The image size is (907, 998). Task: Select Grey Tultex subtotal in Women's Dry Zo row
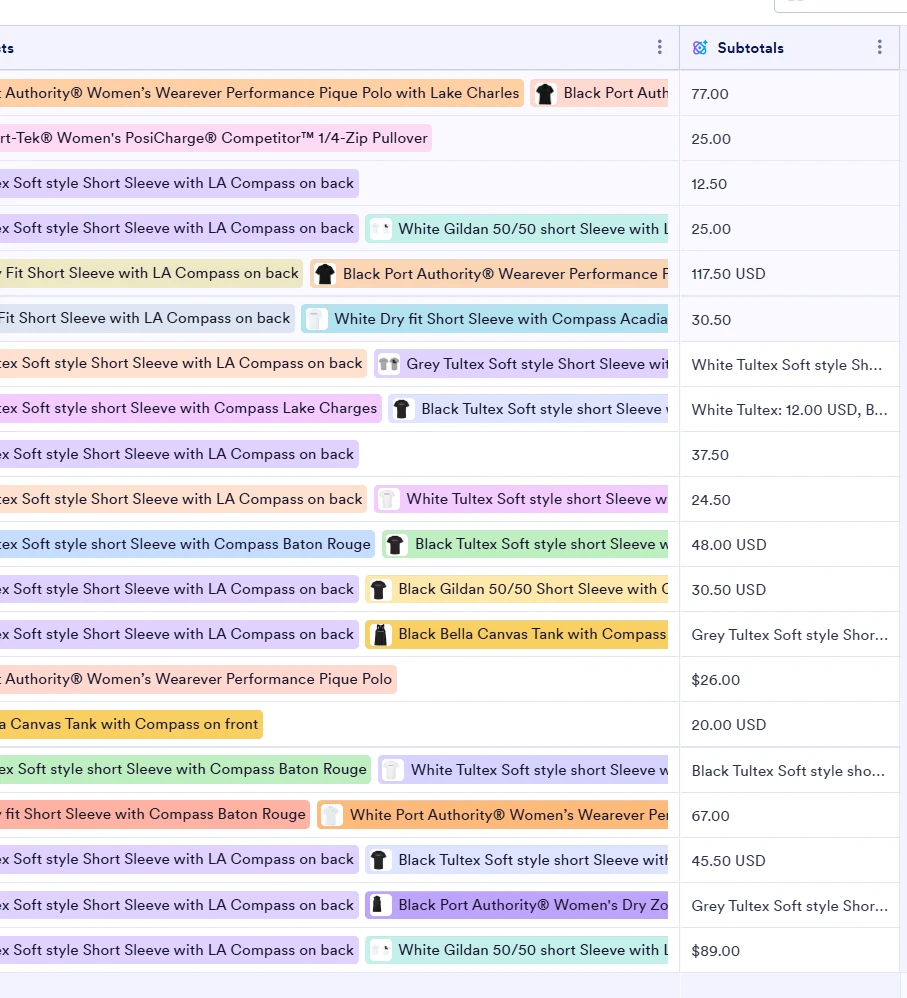coord(789,906)
